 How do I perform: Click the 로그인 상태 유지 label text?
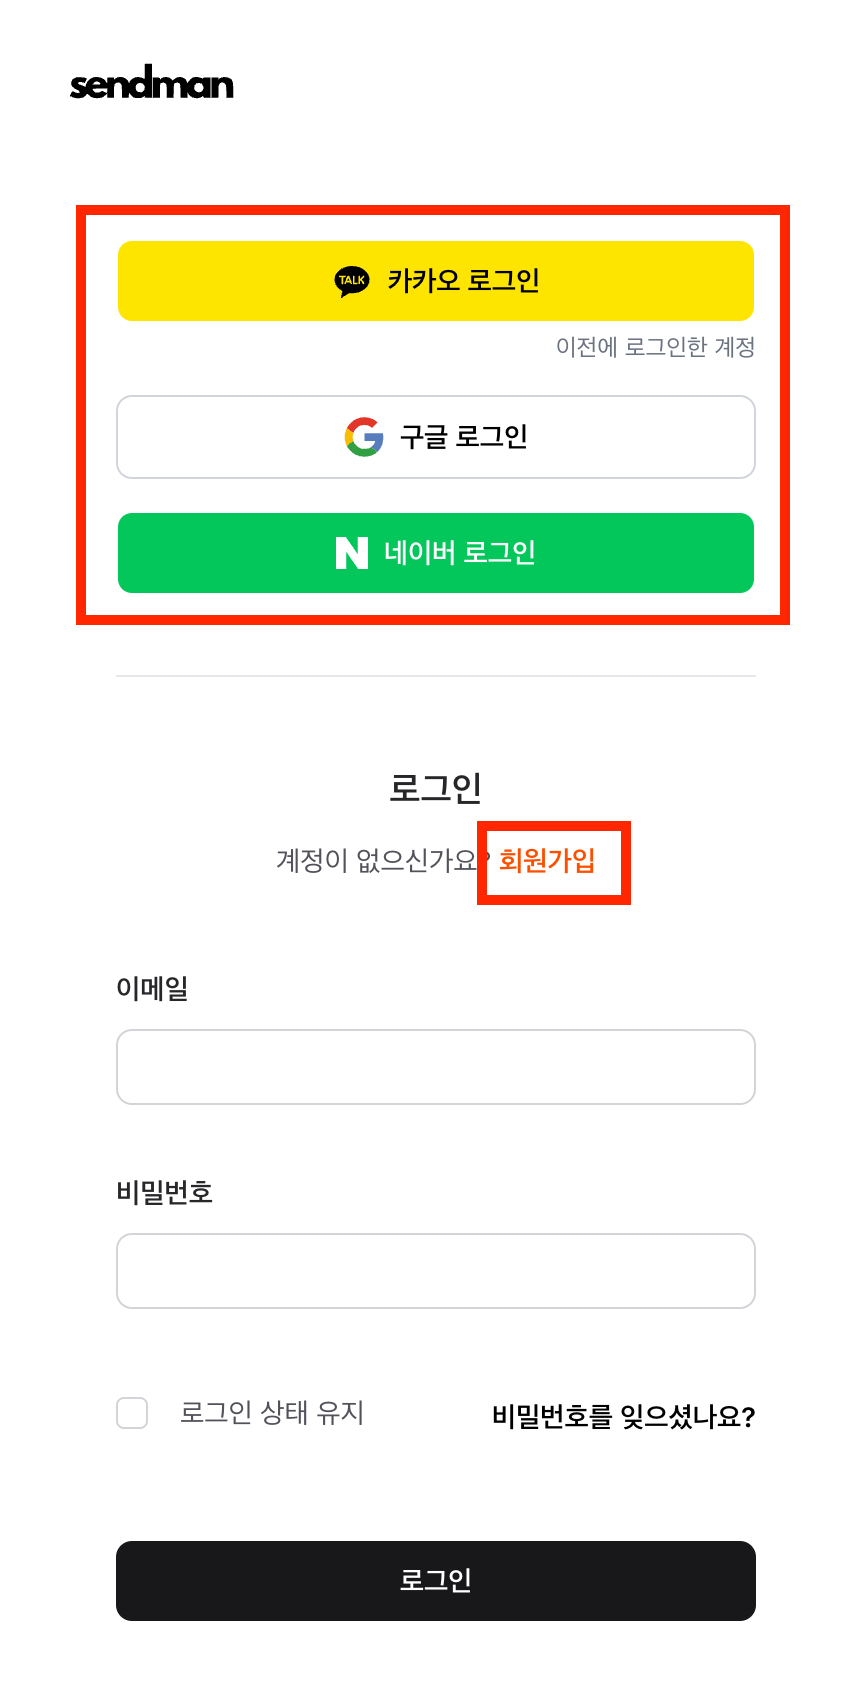272,1413
